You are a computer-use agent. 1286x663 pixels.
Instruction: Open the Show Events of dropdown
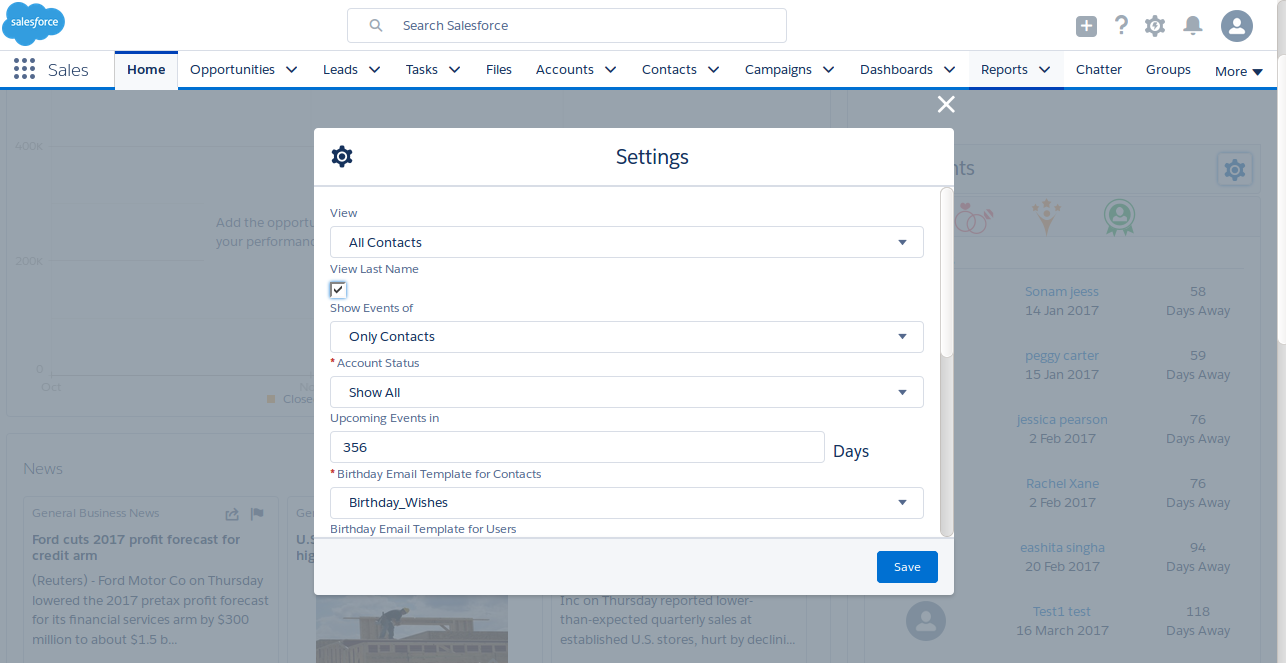[626, 336]
